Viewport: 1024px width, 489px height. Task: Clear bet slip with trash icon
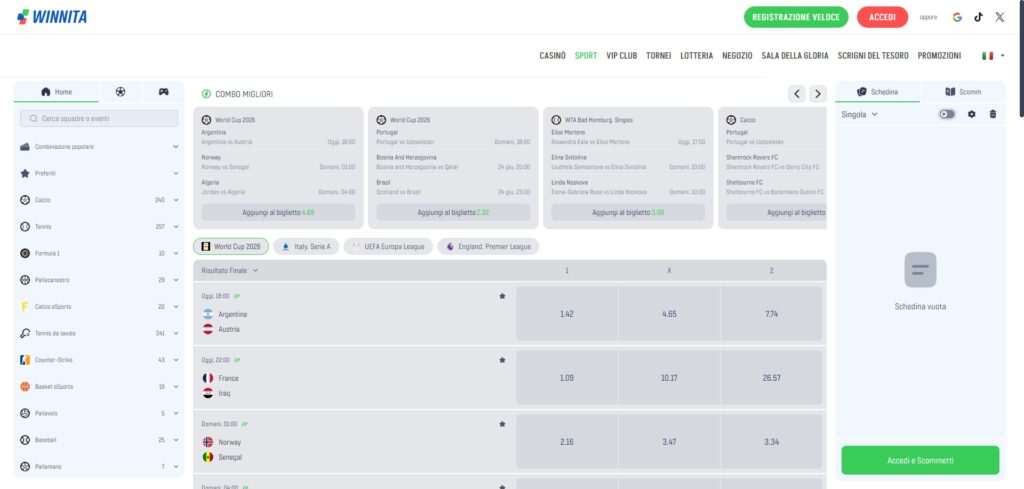pyautogui.click(x=993, y=114)
